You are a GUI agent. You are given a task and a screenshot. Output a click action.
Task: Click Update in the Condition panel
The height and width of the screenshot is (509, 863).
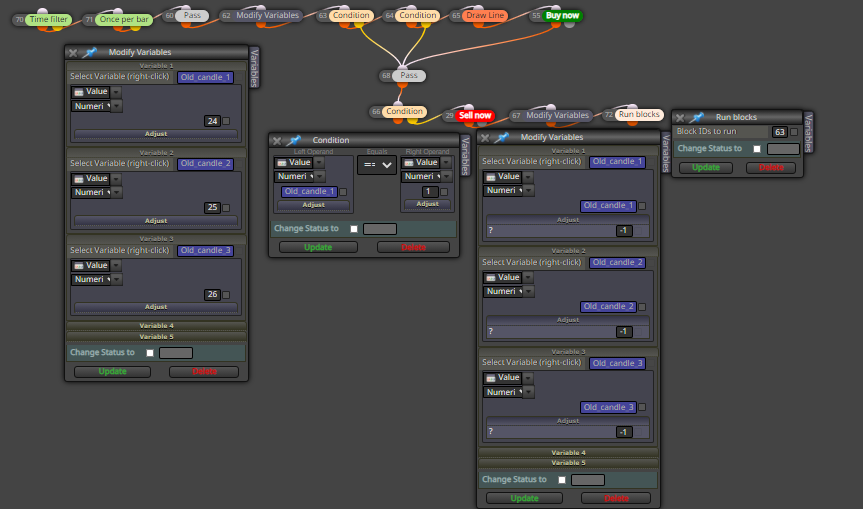(318, 248)
